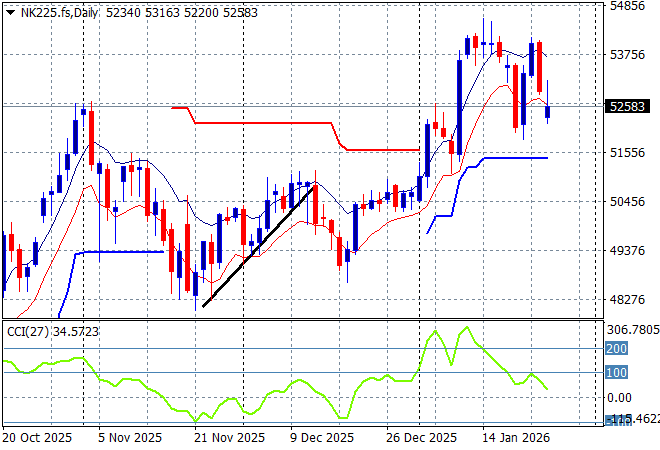The height and width of the screenshot is (450, 660).
Task: Click the 20 Oct 2025 date label
Action: (x=37, y=438)
